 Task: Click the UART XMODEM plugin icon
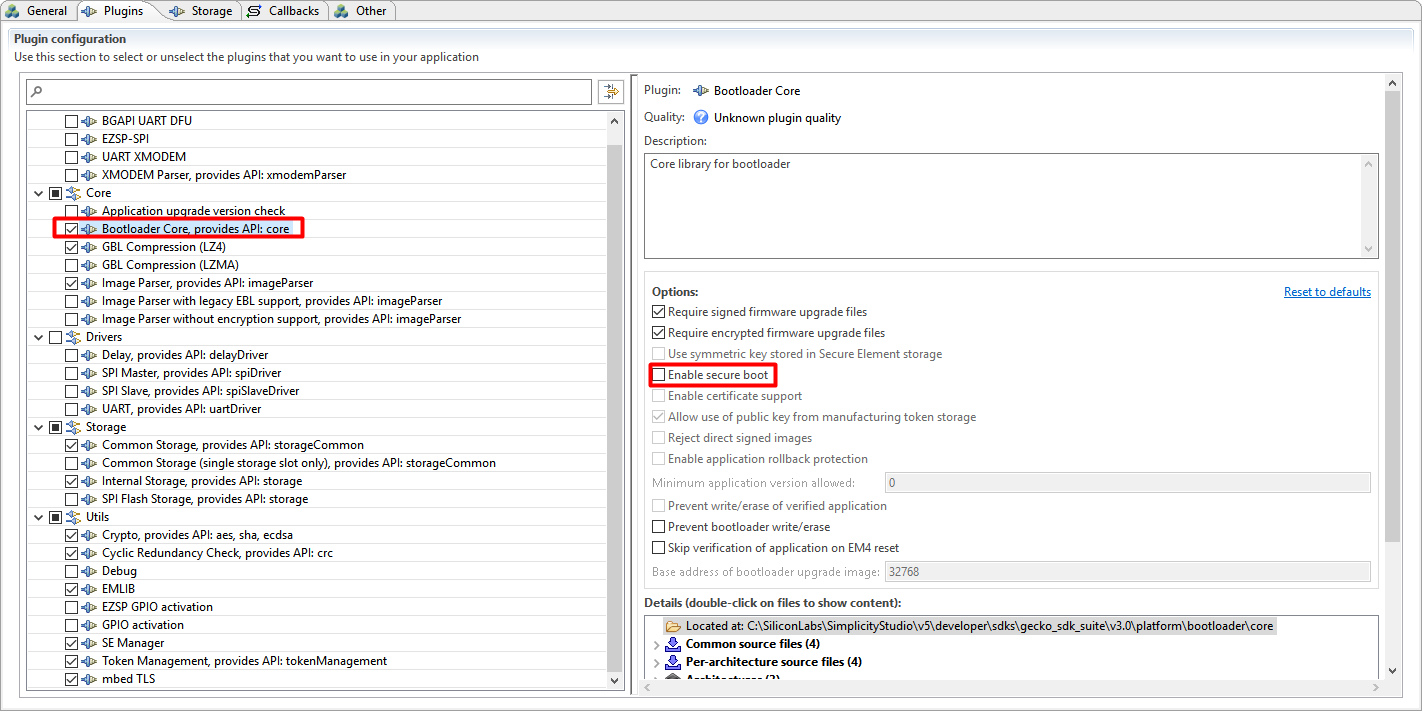pos(90,157)
